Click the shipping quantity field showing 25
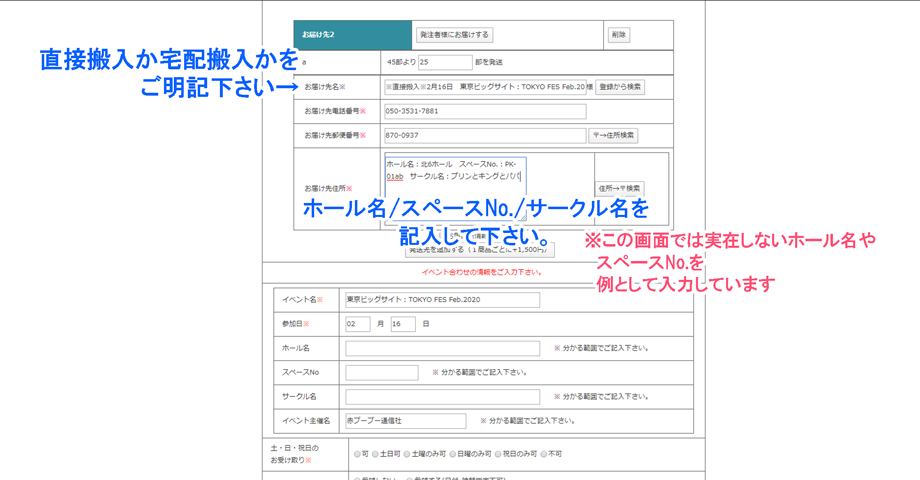The width and height of the screenshot is (920, 480). 444,62
